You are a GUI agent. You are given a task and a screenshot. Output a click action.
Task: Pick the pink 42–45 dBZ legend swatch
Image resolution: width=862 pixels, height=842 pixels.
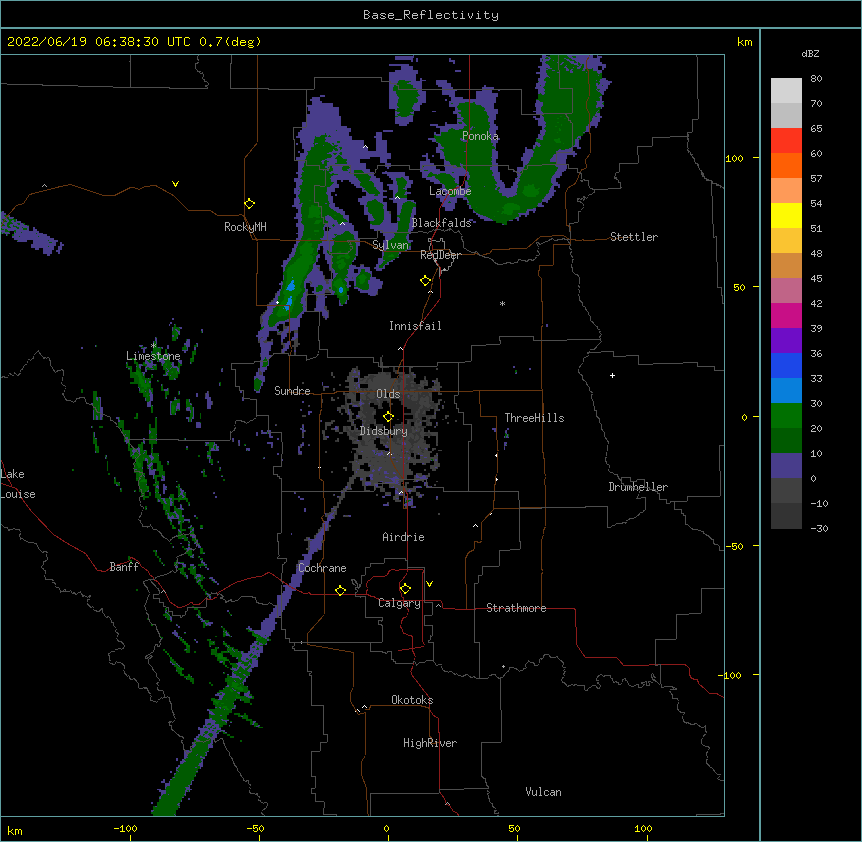[786, 291]
